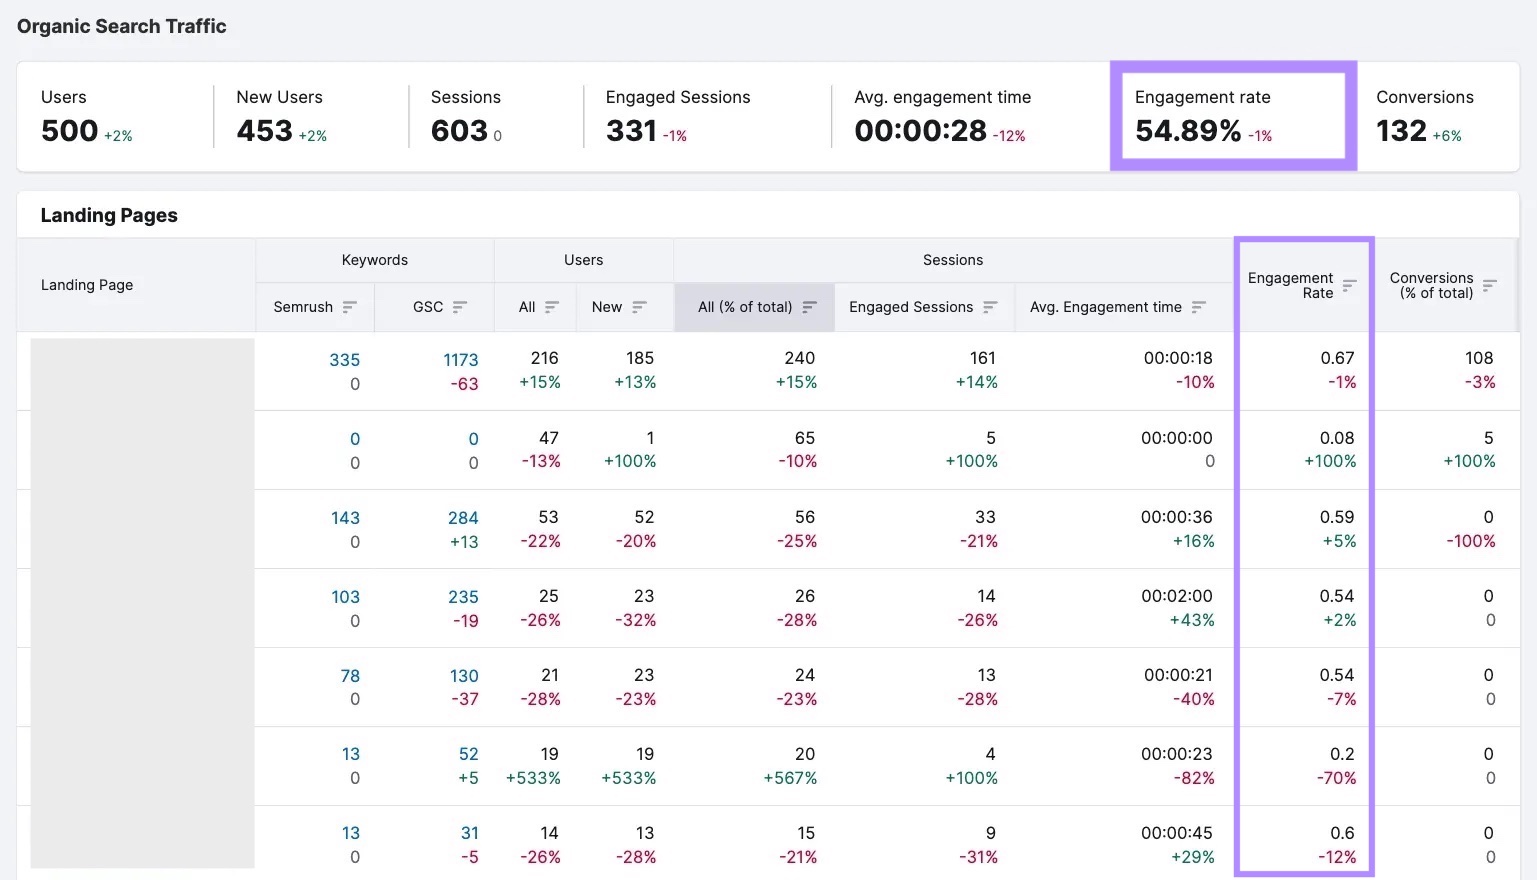Sort the New users column
The width and height of the screenshot is (1537, 880).
pyautogui.click(x=640, y=307)
